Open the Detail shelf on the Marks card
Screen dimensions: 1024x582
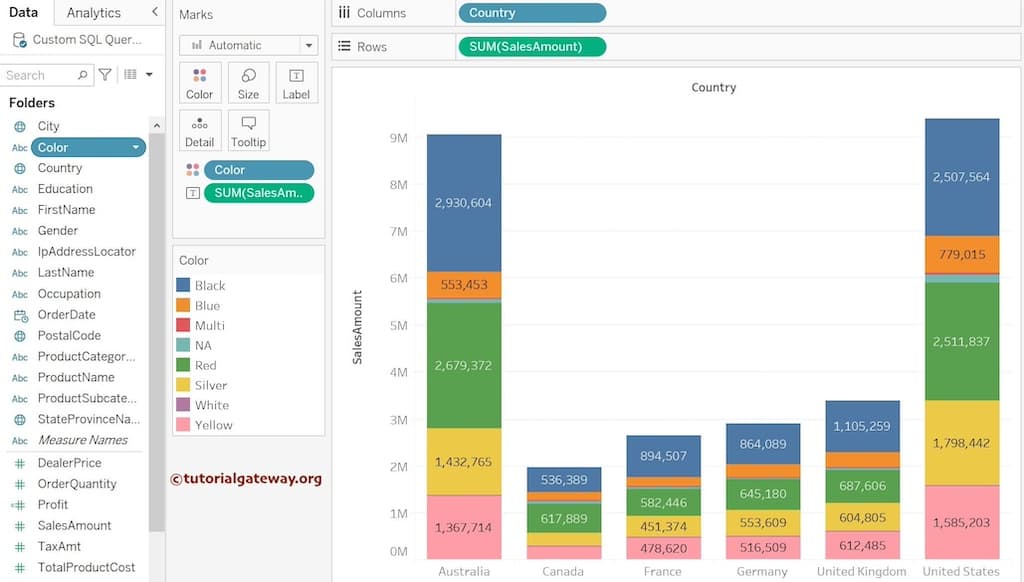pos(200,130)
